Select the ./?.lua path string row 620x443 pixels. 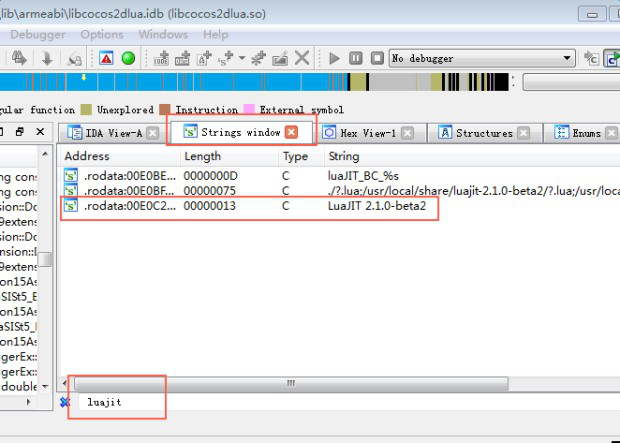(340, 191)
